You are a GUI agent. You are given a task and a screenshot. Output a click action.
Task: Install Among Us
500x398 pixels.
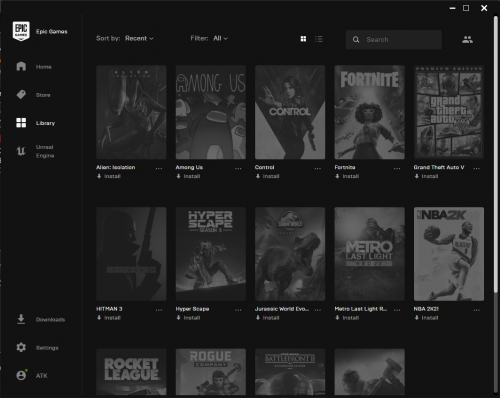(188, 176)
